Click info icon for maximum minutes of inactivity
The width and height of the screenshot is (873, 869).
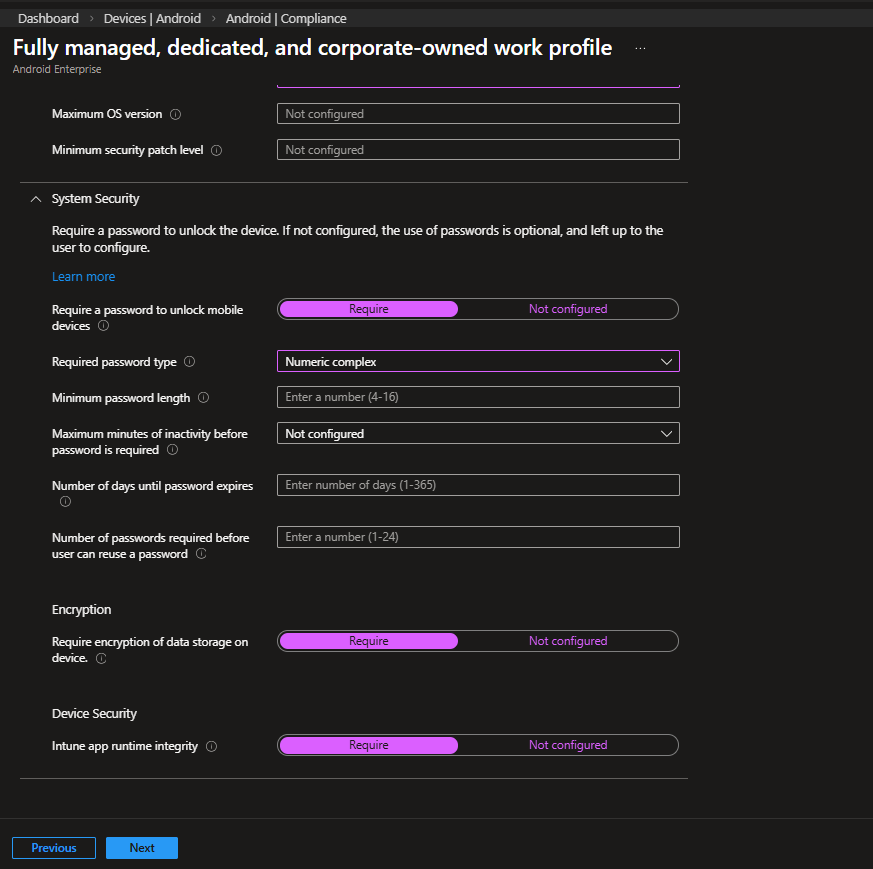[173, 450]
